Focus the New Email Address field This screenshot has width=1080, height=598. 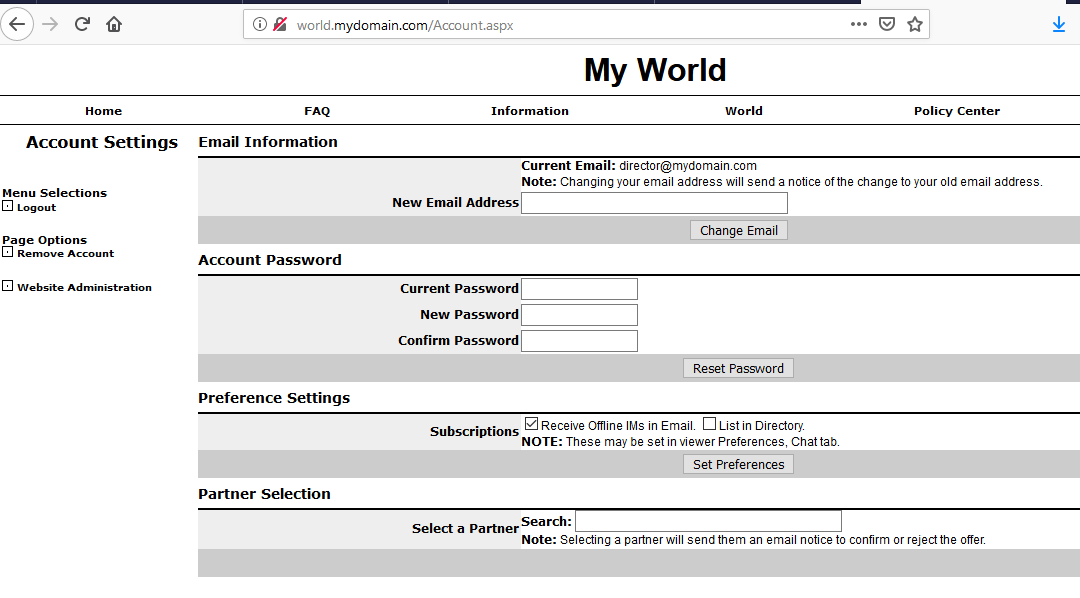pyautogui.click(x=654, y=203)
